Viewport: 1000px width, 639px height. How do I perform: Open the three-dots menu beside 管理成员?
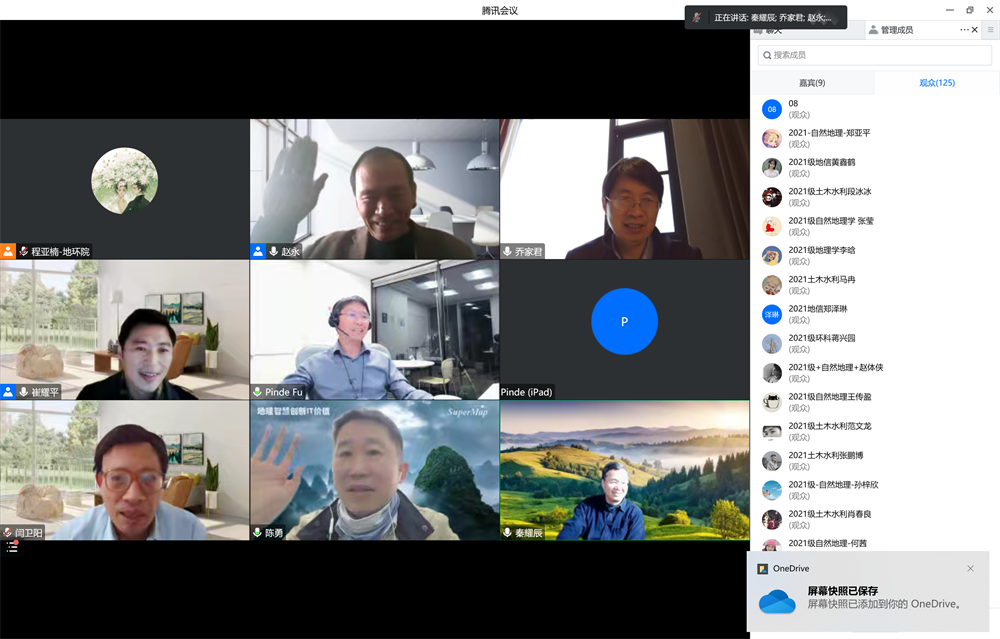(x=964, y=30)
